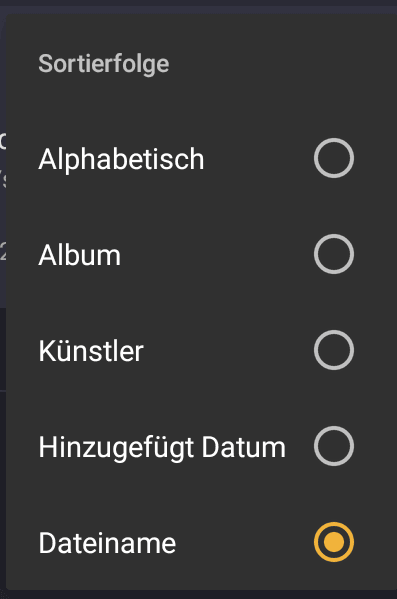Click the gap between Datum and its radio
The height and width of the screenshot is (599, 397).
tap(300, 446)
